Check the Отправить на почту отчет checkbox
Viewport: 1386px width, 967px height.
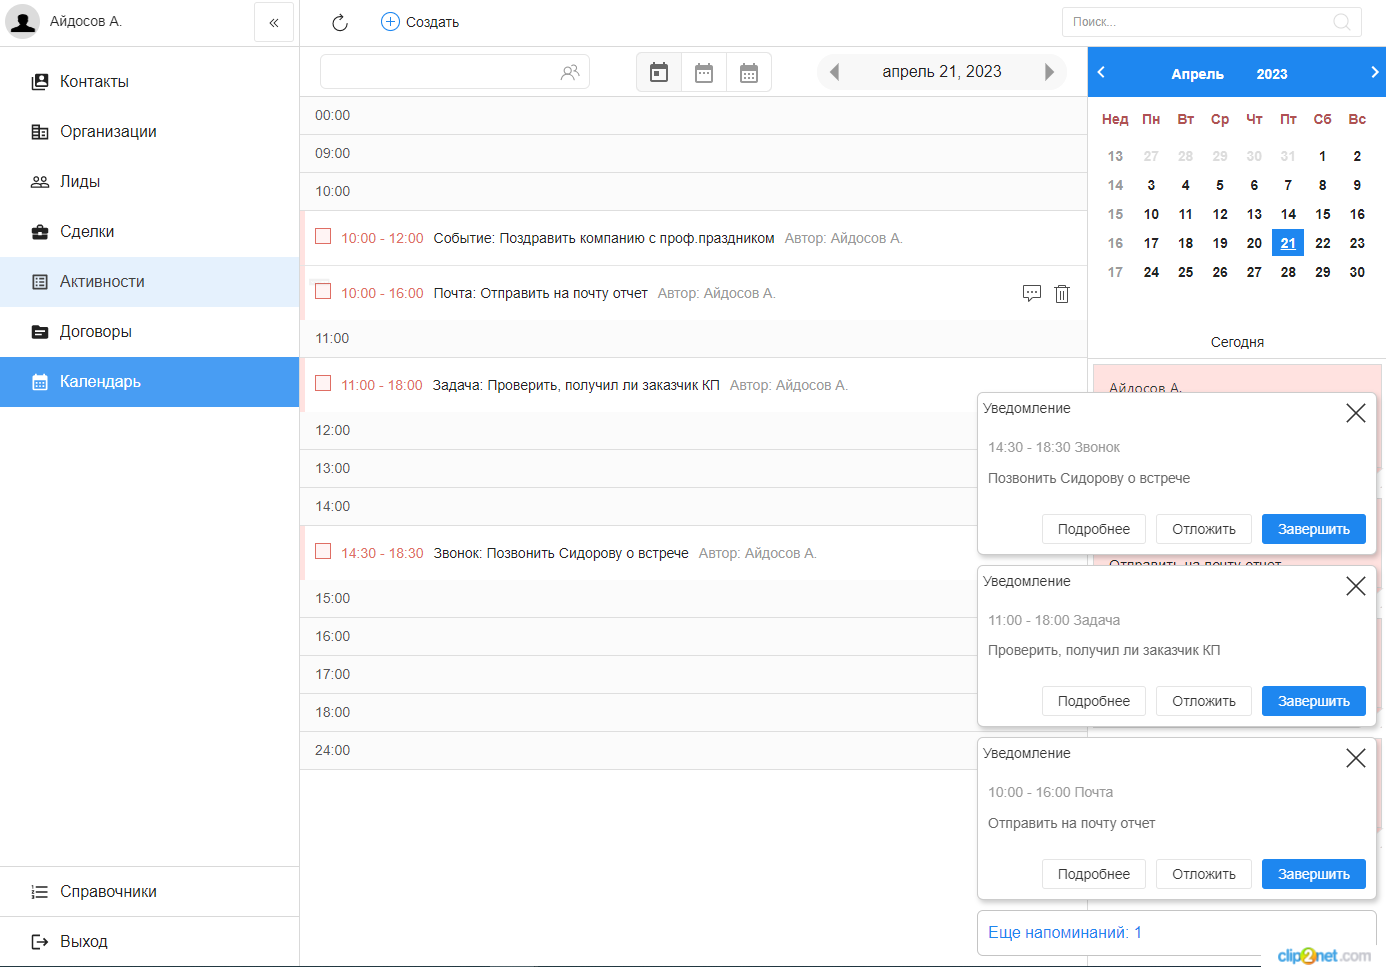coord(323,291)
